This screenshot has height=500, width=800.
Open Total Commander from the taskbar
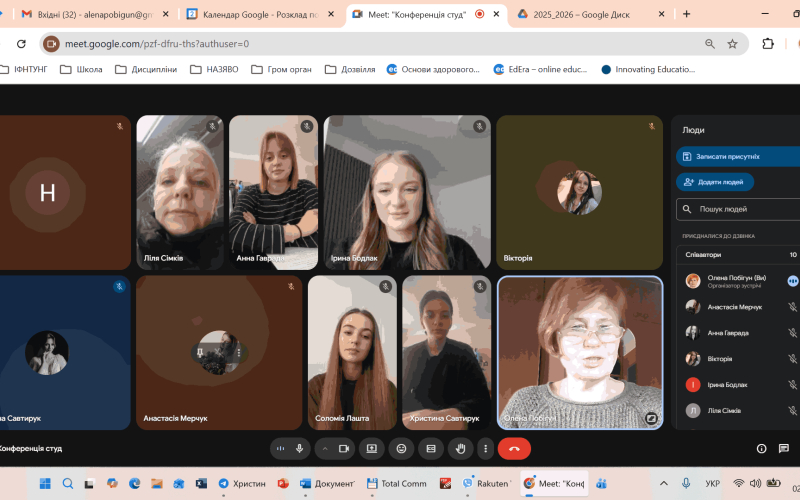pos(398,484)
